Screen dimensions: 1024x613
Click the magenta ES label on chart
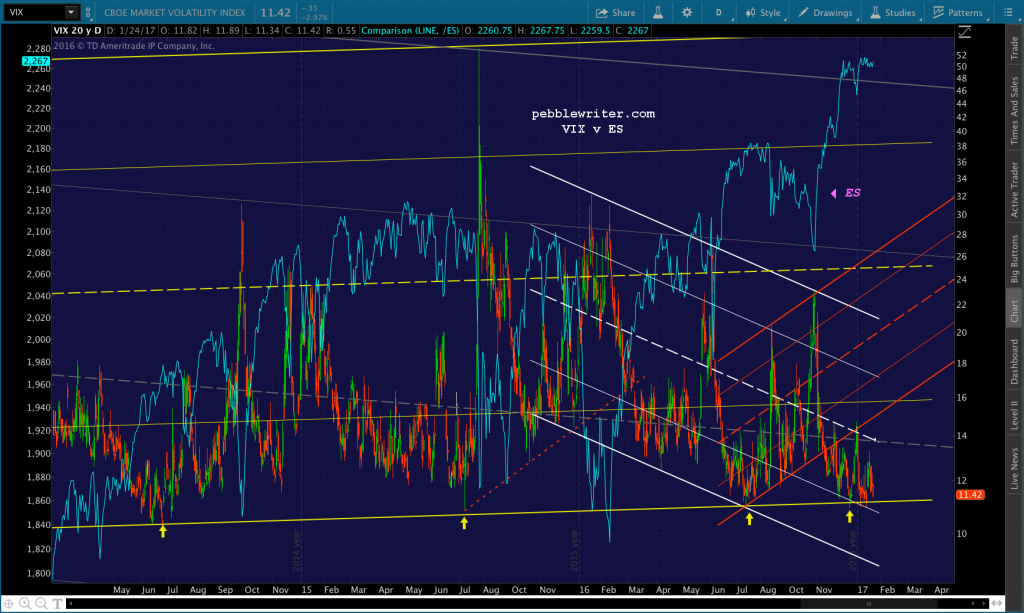[852, 193]
